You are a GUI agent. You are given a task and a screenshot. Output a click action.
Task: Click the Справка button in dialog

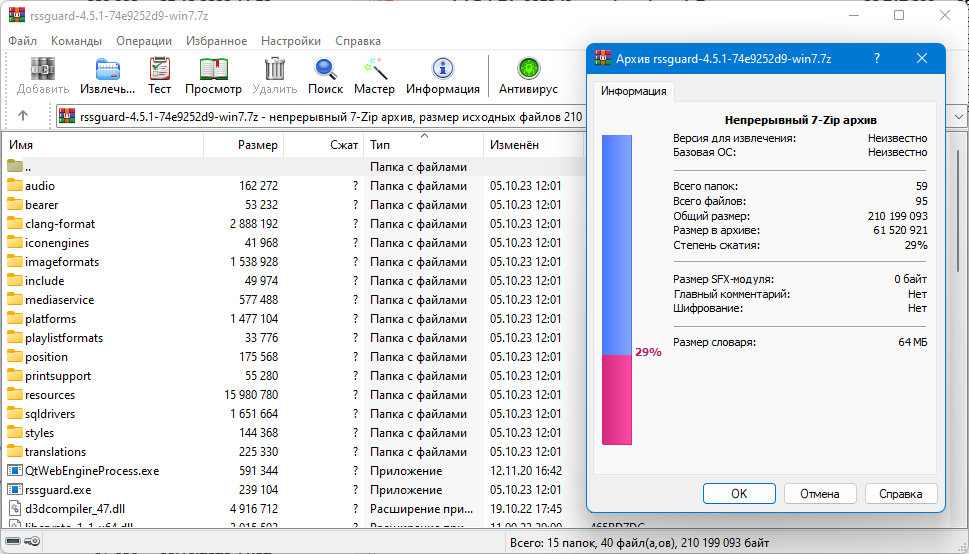pyautogui.click(x=901, y=493)
